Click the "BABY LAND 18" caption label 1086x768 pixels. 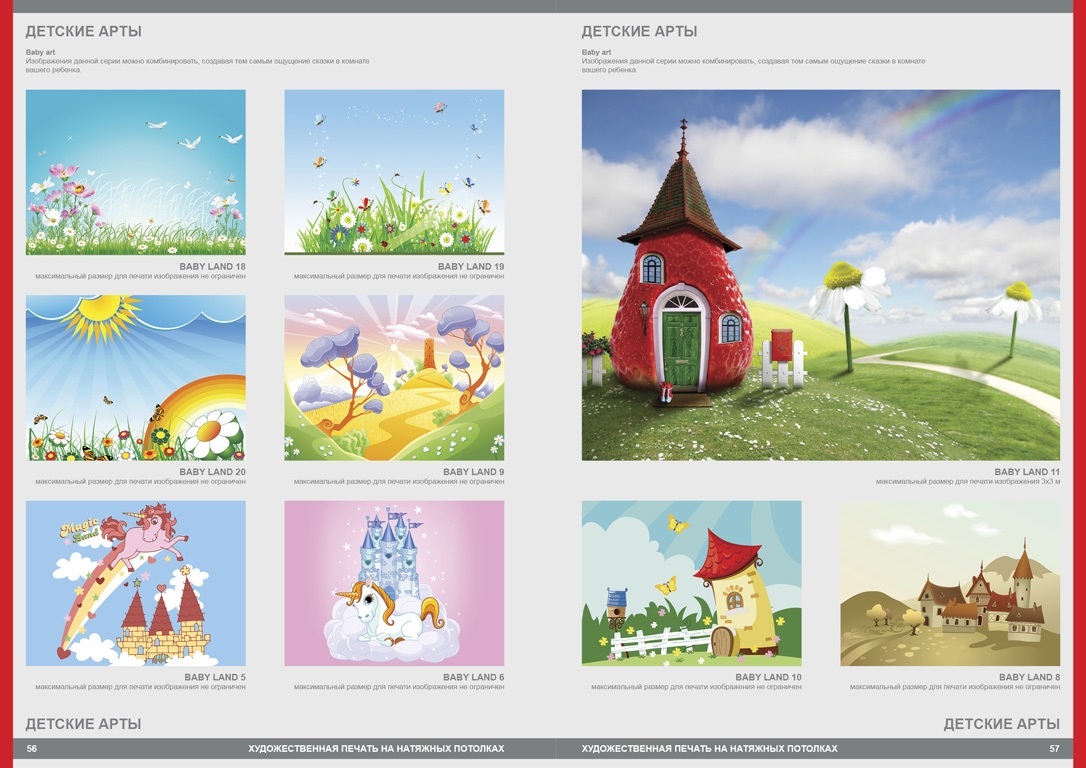coord(212,267)
